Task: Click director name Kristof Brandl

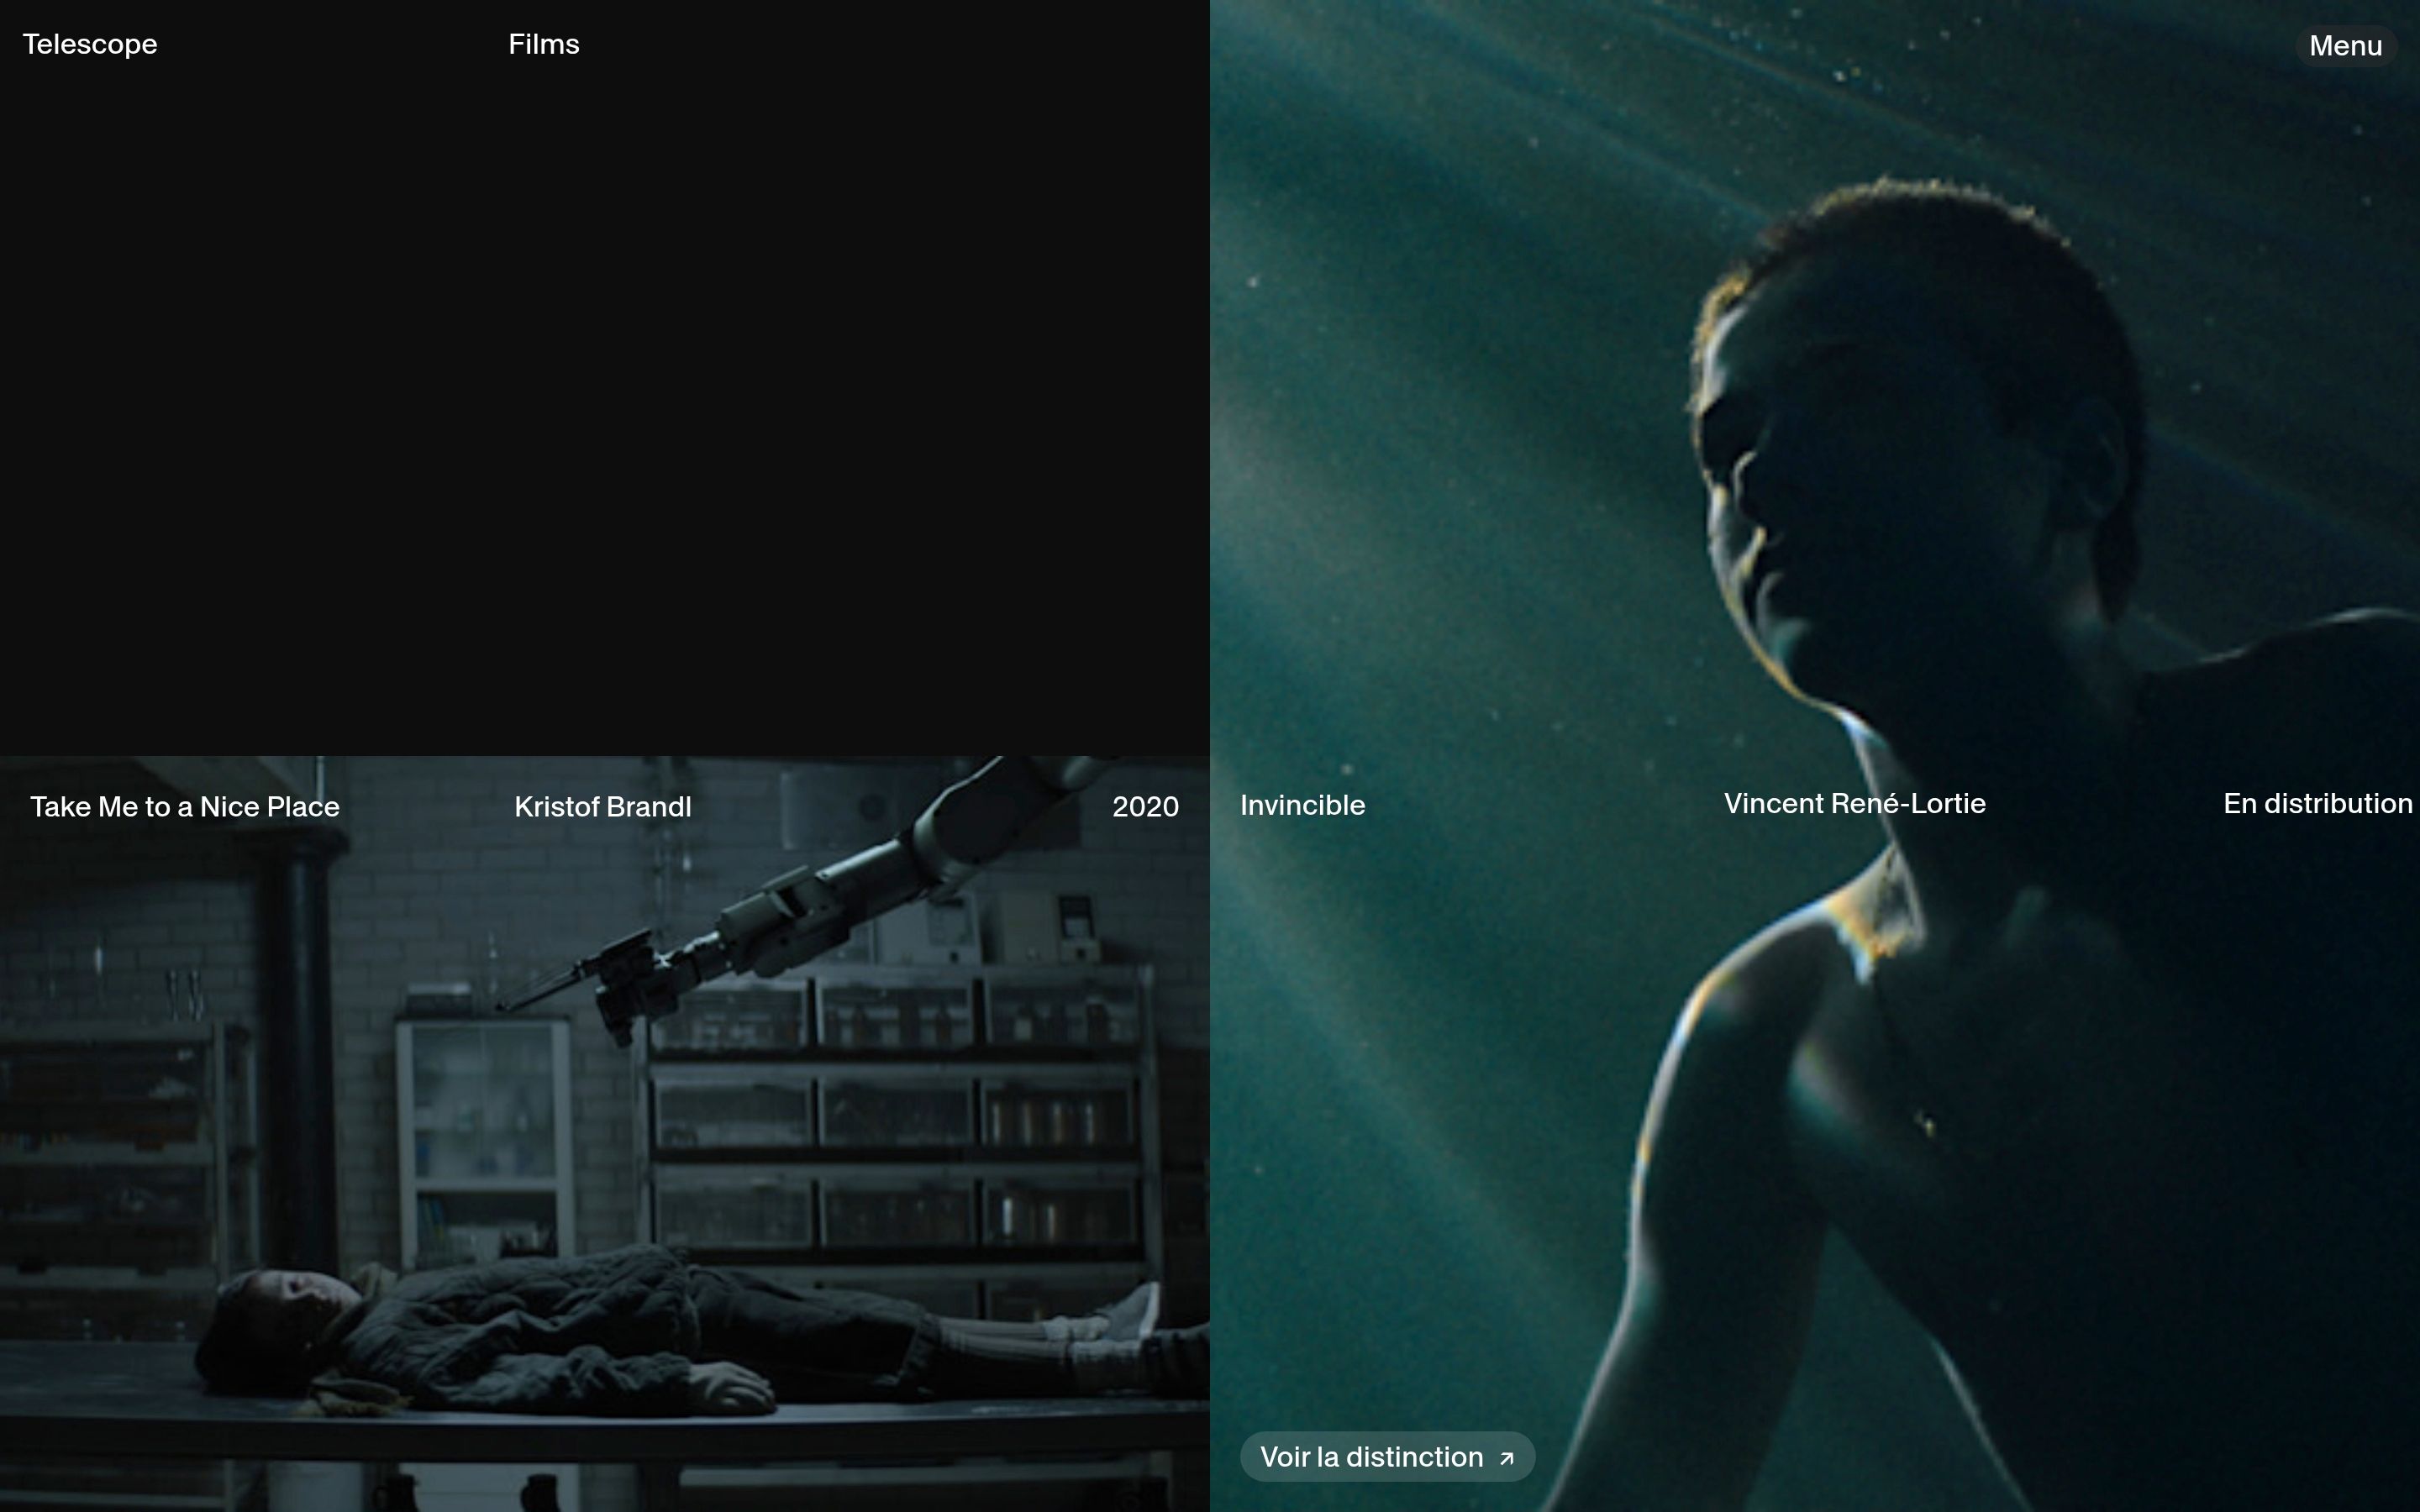Action: (x=602, y=807)
